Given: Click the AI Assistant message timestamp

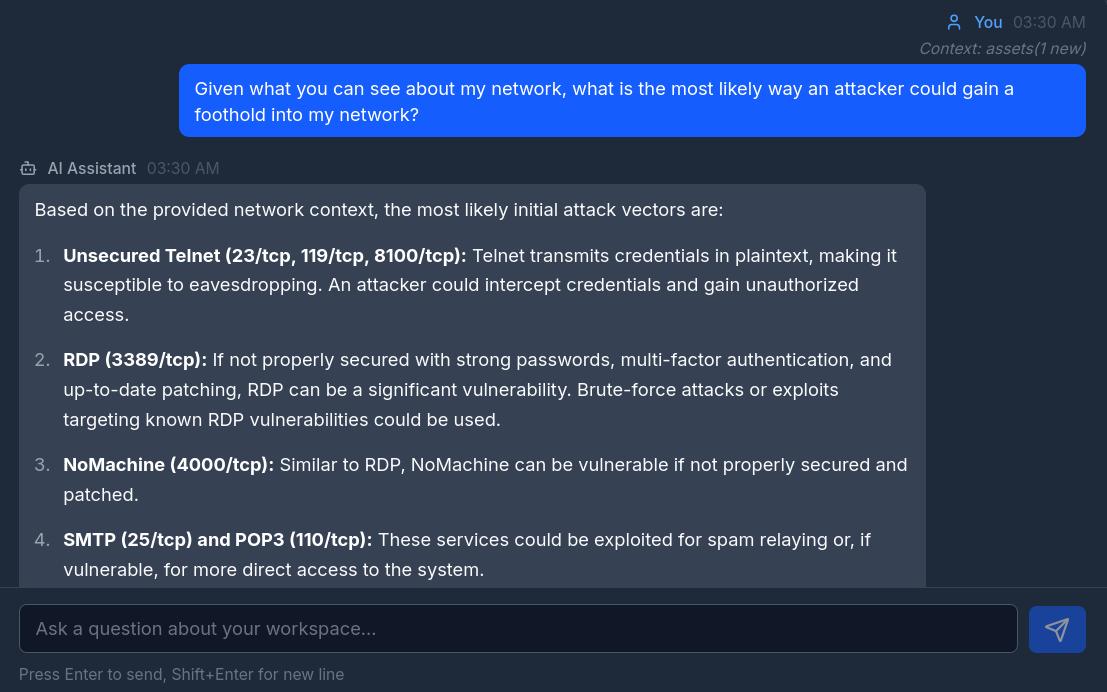Looking at the screenshot, I should pyautogui.click(x=183, y=168).
